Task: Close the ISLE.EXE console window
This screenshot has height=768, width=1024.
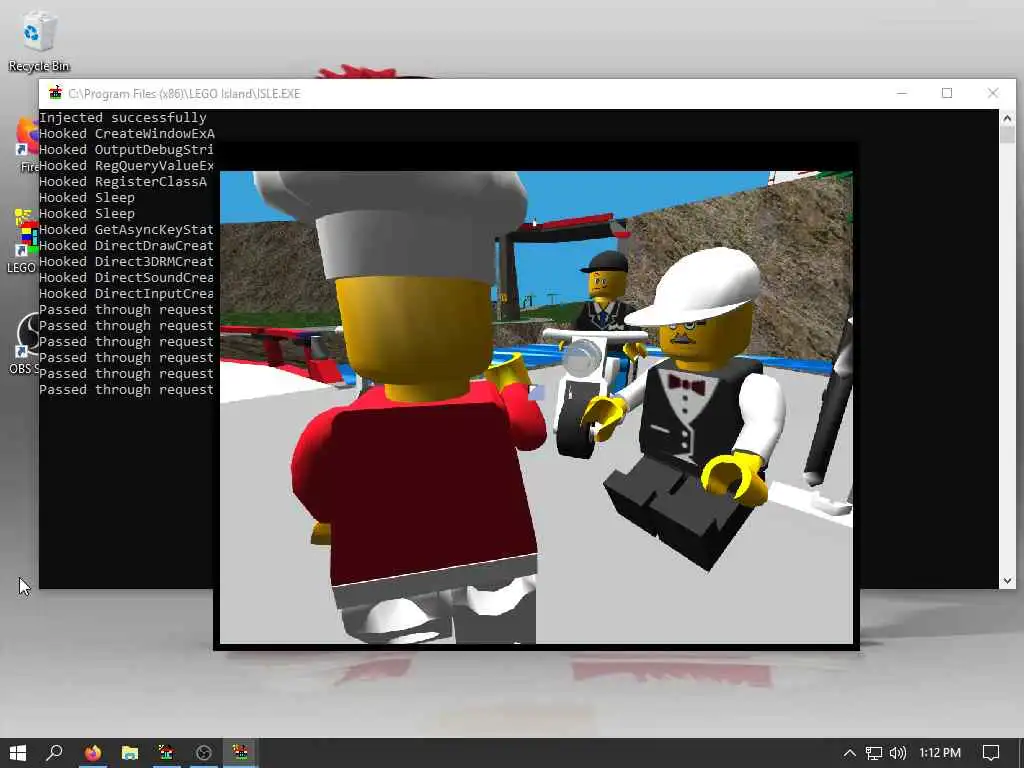Action: pos(993,93)
